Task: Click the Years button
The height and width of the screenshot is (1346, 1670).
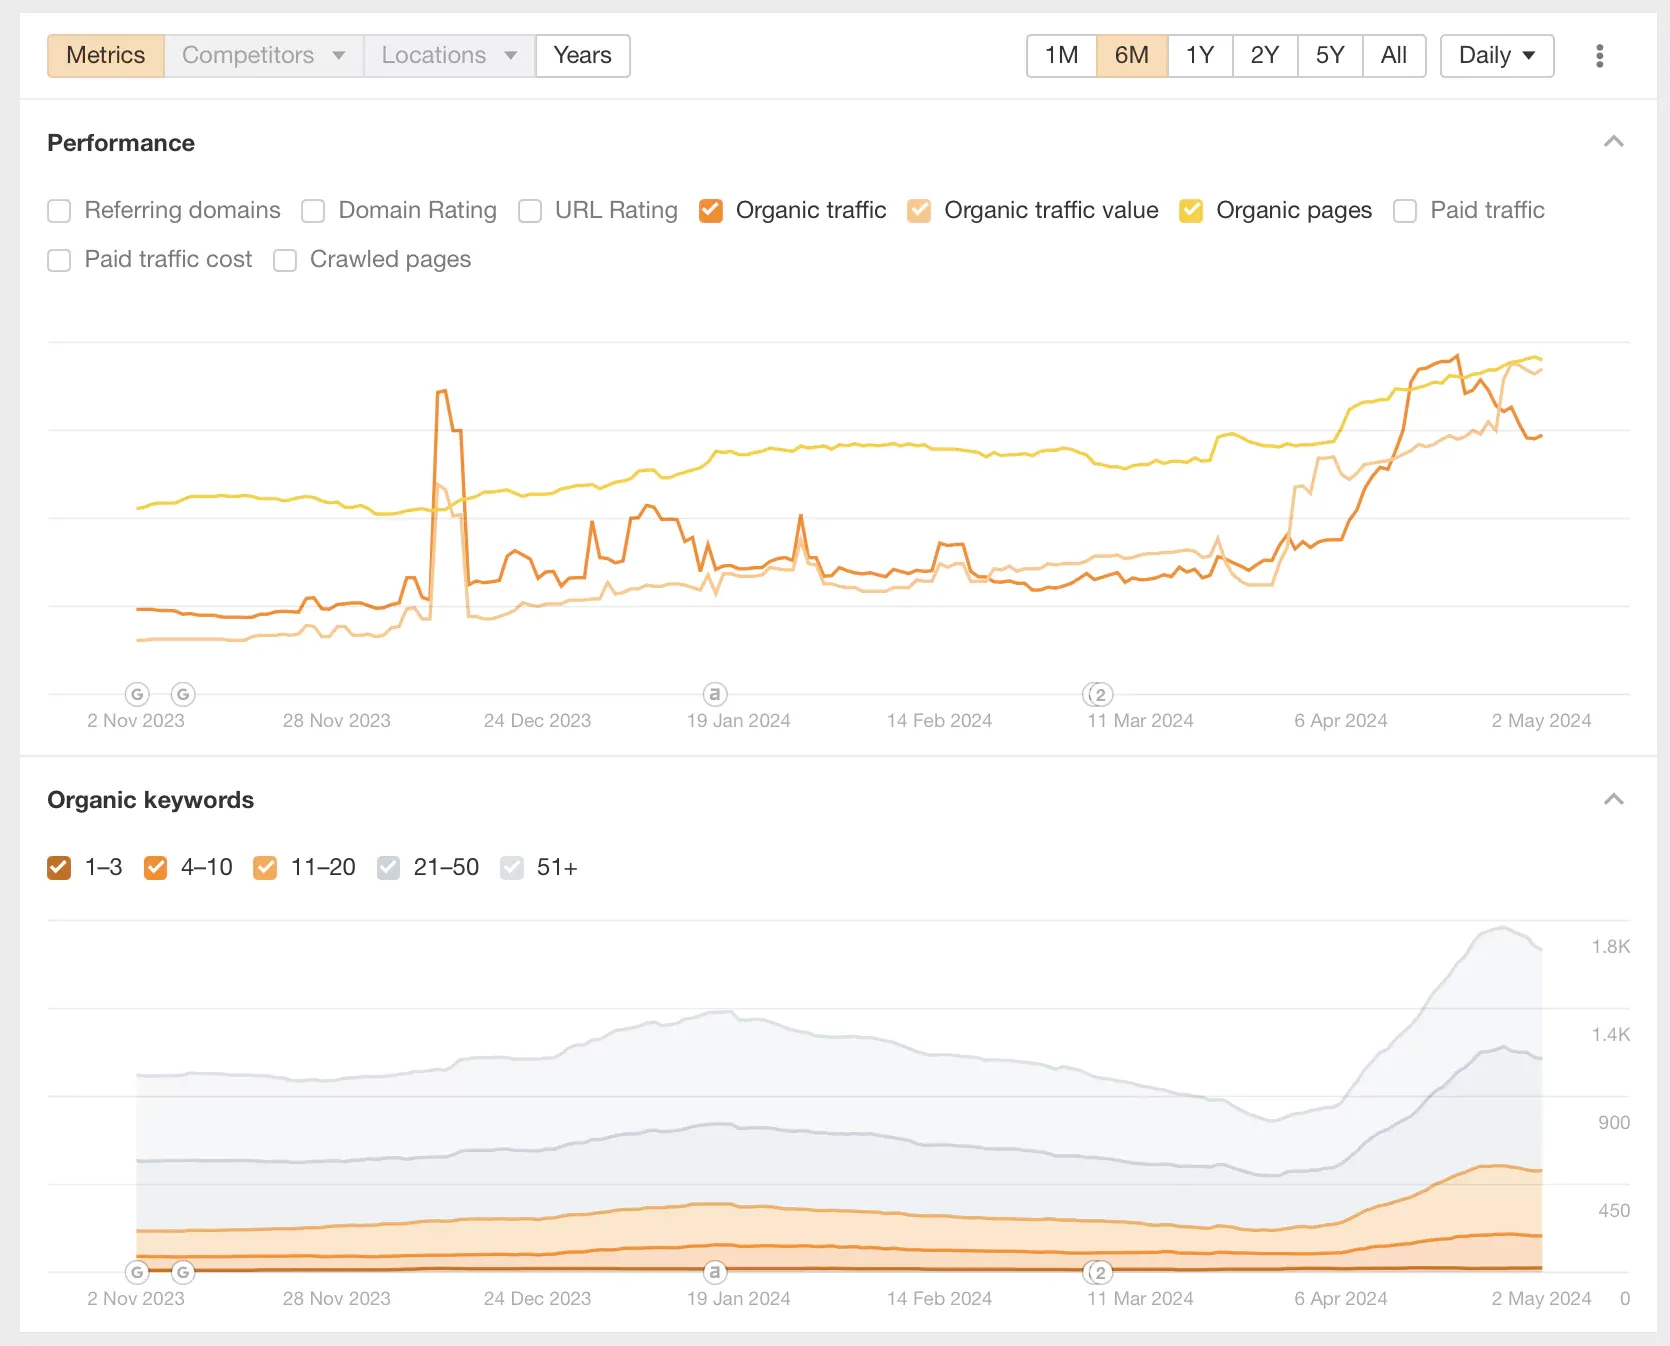Action: click(x=582, y=56)
